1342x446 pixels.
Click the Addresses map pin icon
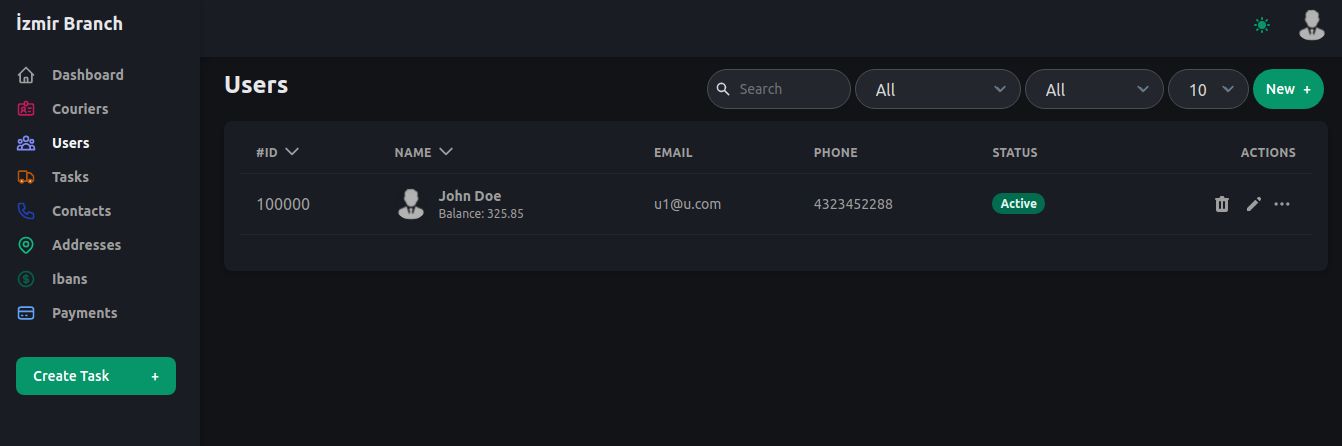[x=27, y=245]
